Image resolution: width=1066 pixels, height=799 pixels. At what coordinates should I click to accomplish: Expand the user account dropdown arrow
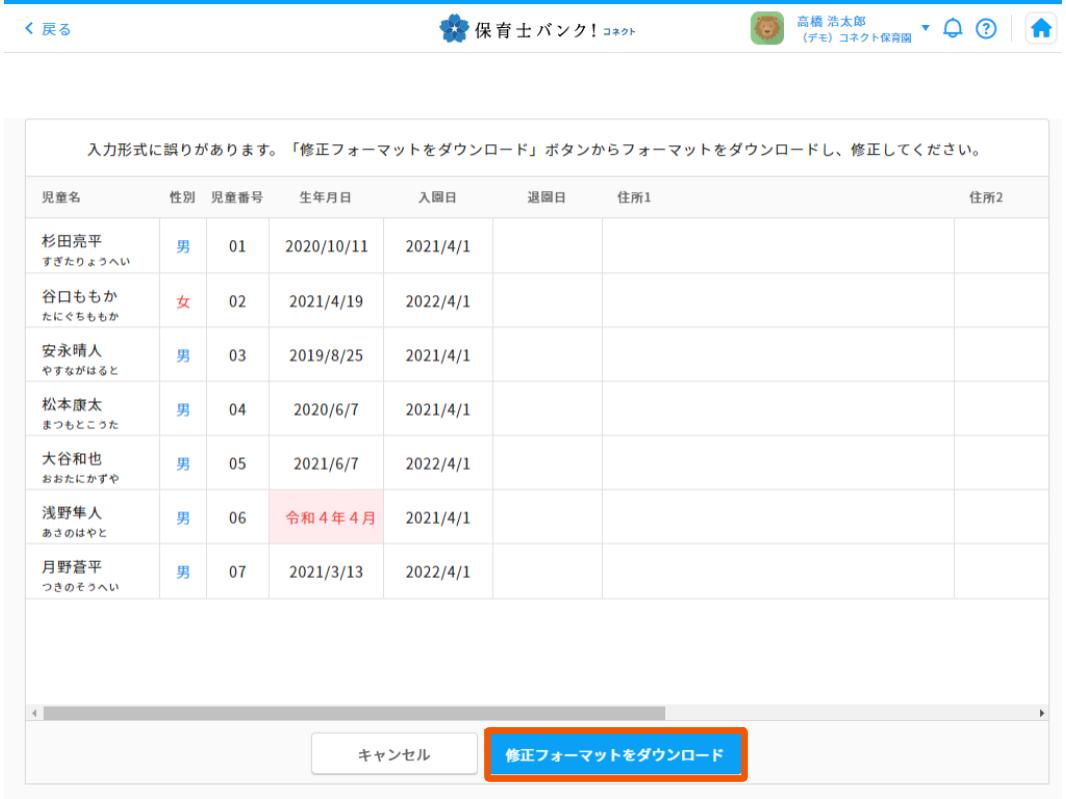click(925, 27)
